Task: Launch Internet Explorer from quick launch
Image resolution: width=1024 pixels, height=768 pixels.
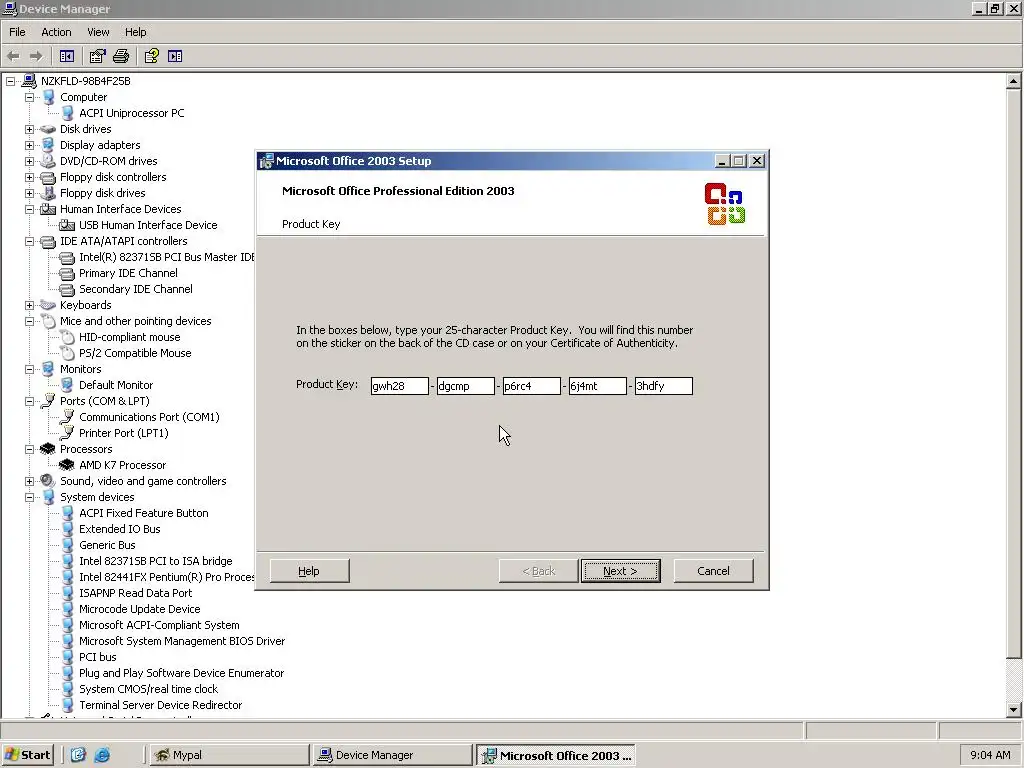Action: tap(102, 755)
